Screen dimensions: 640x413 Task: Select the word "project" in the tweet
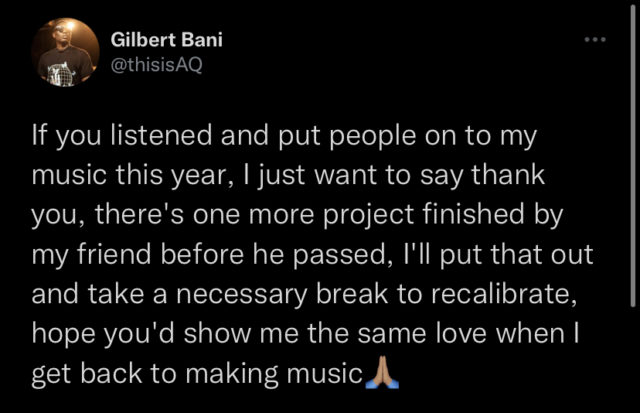369,215
